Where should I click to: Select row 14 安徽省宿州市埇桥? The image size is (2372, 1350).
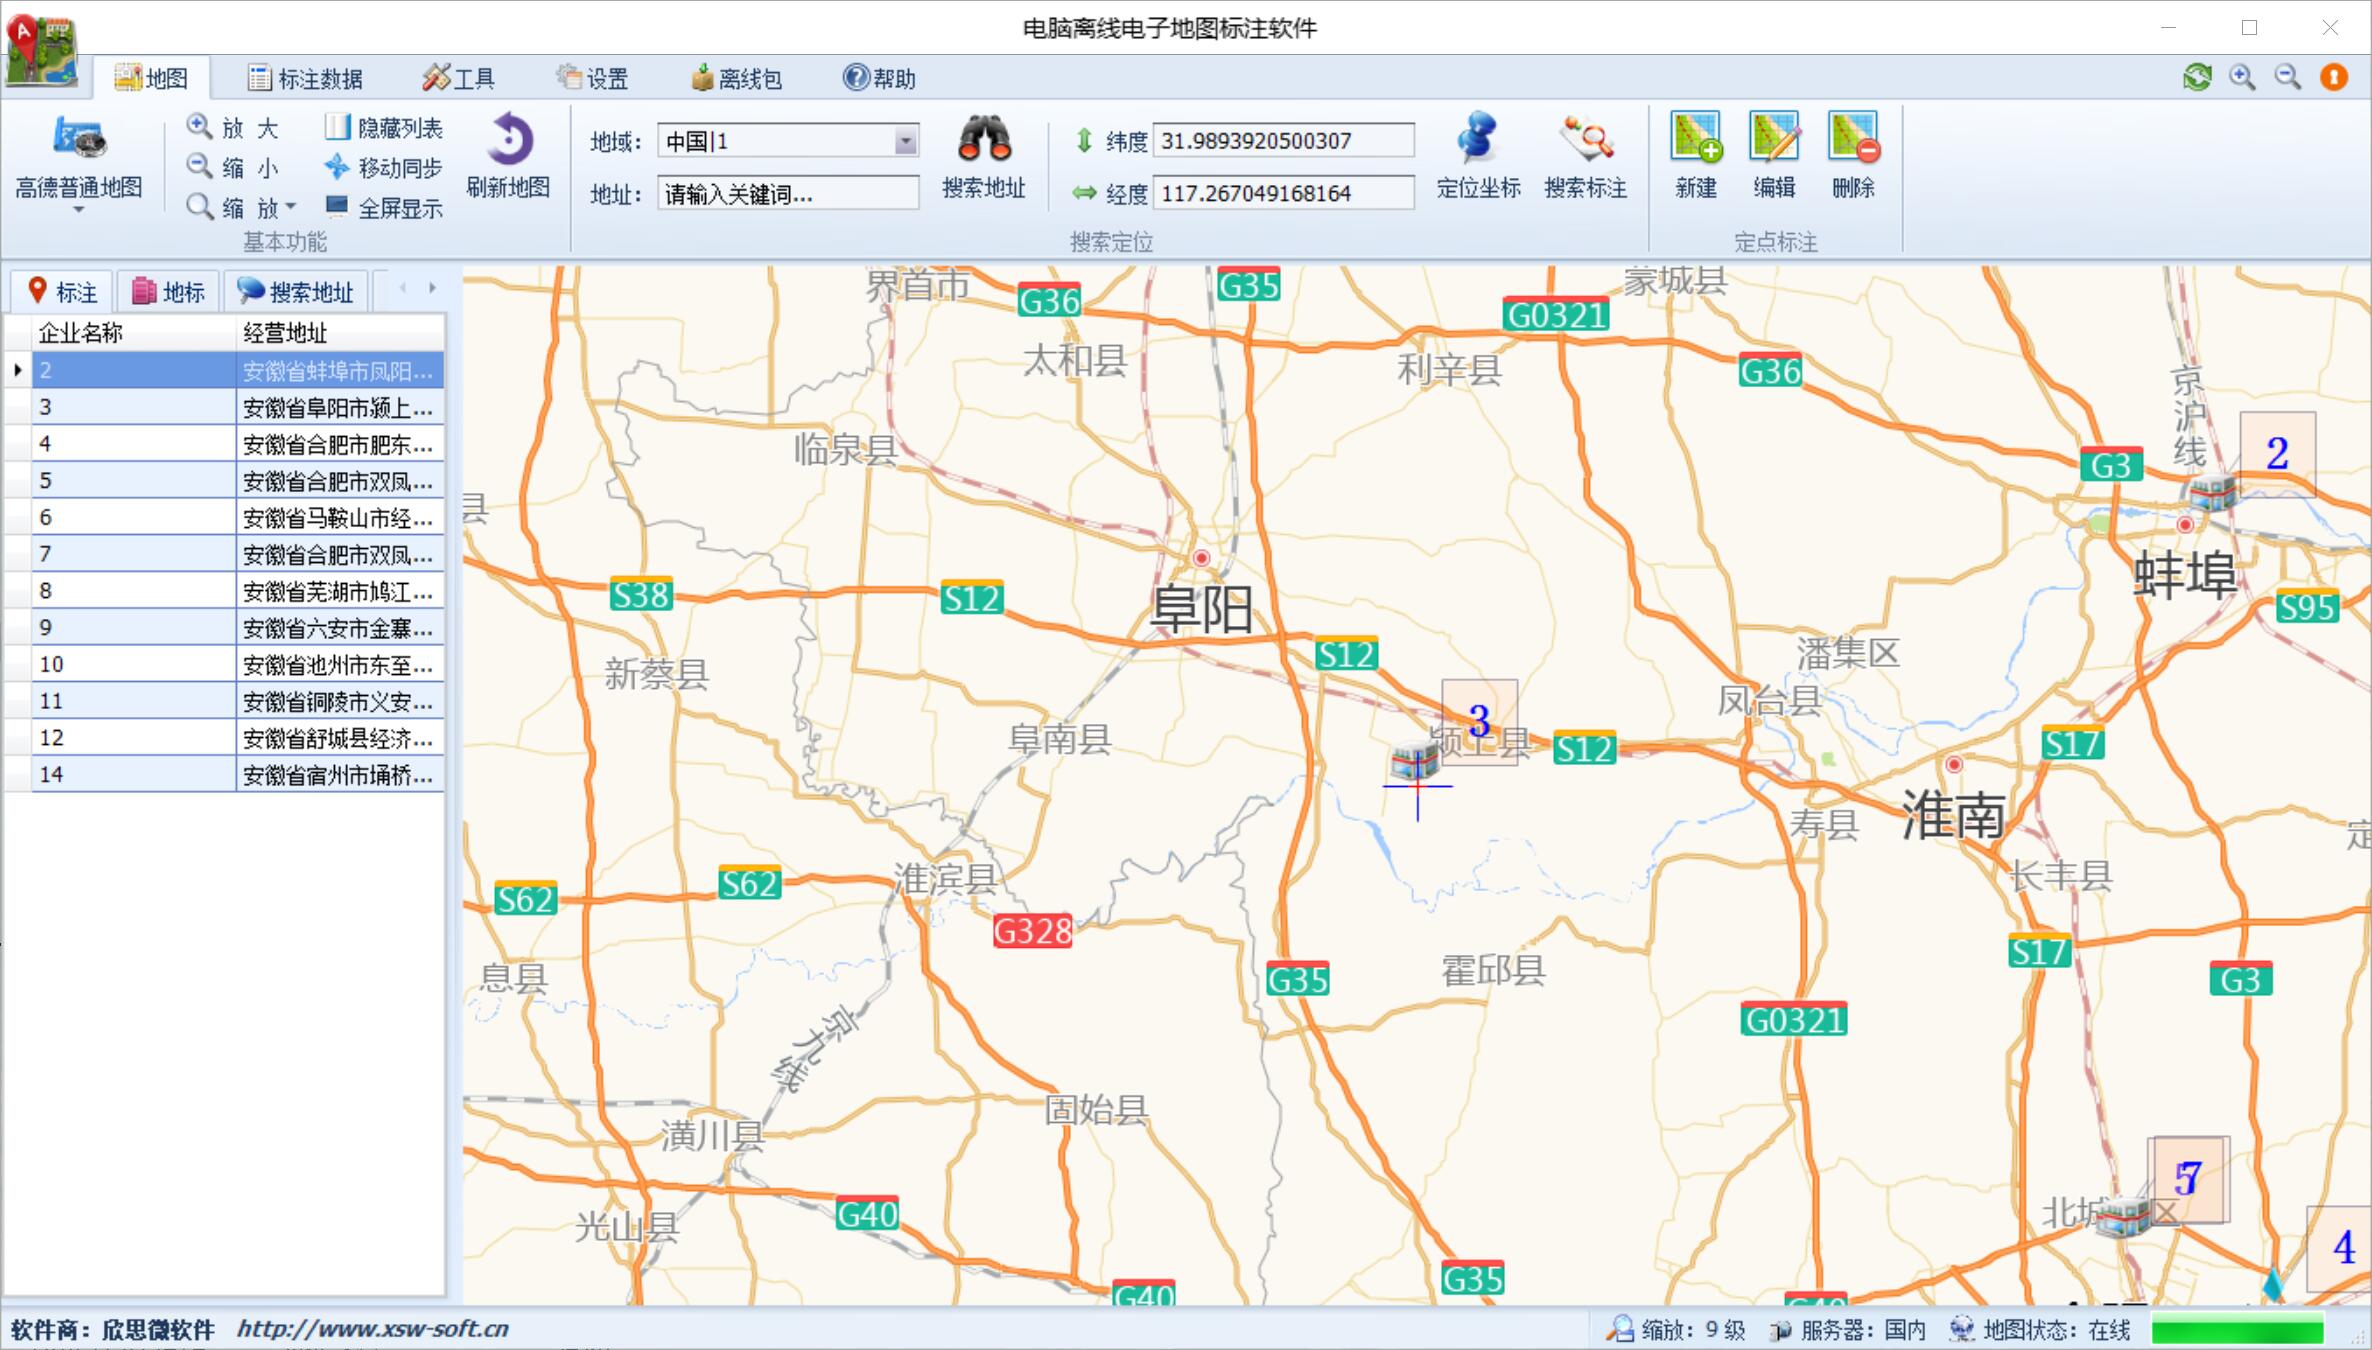238,774
